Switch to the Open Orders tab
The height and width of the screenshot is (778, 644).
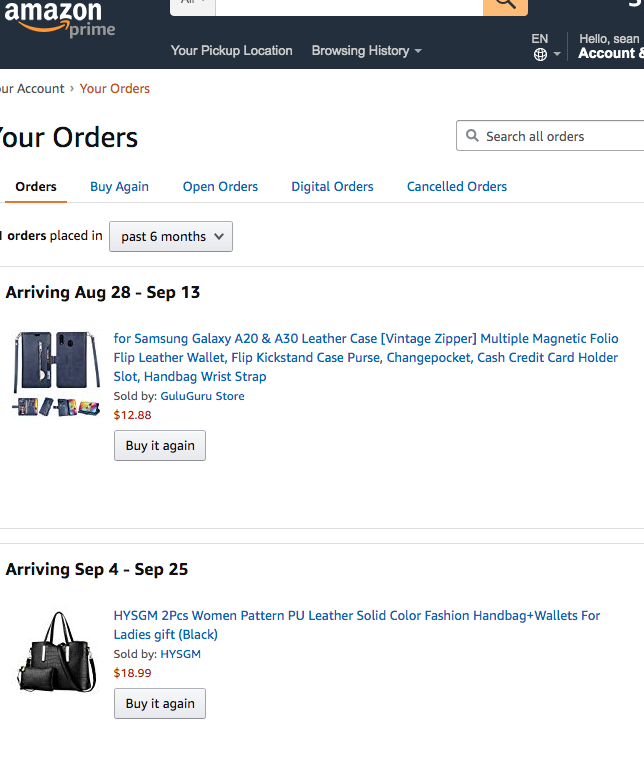tap(220, 187)
